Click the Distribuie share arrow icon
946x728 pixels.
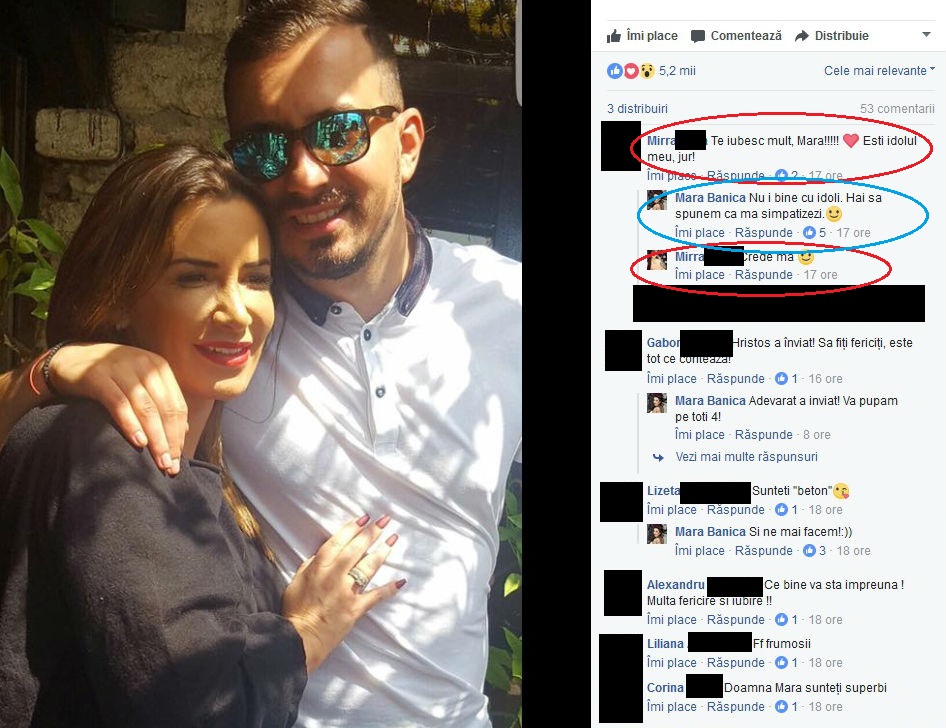click(802, 36)
